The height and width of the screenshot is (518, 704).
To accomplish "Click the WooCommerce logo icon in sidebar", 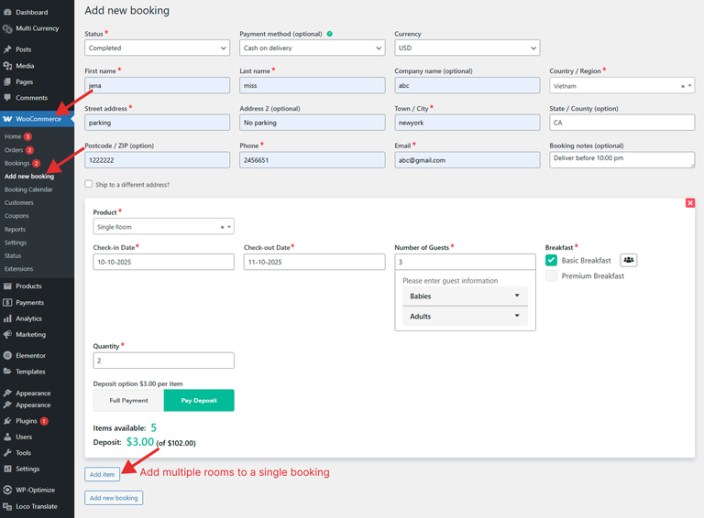I will [x=8, y=119].
